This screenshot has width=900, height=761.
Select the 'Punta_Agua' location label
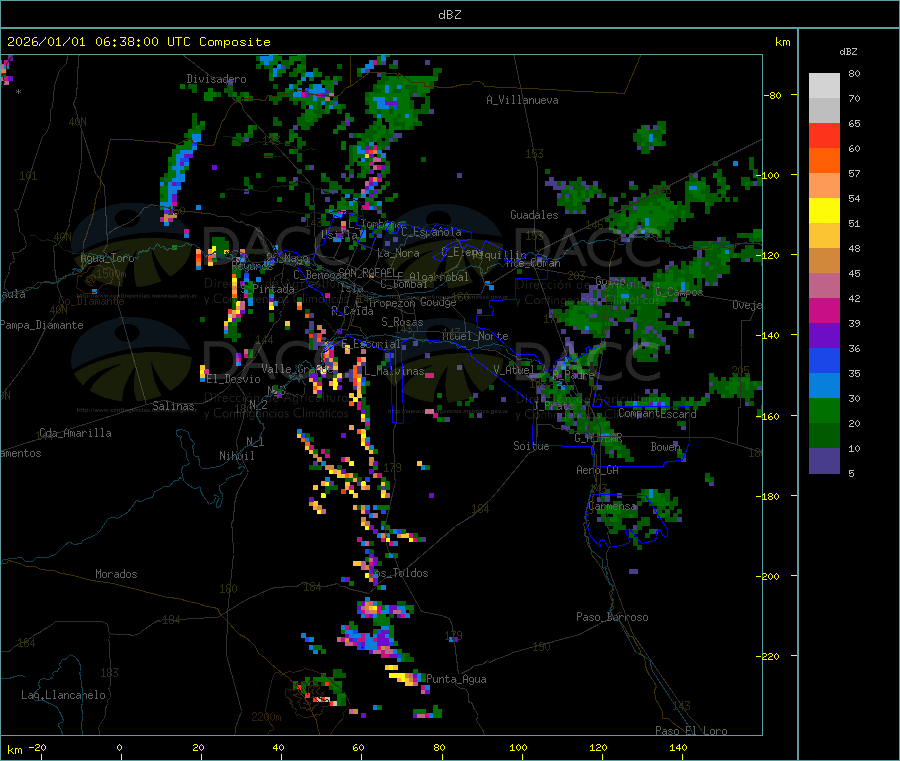456,679
